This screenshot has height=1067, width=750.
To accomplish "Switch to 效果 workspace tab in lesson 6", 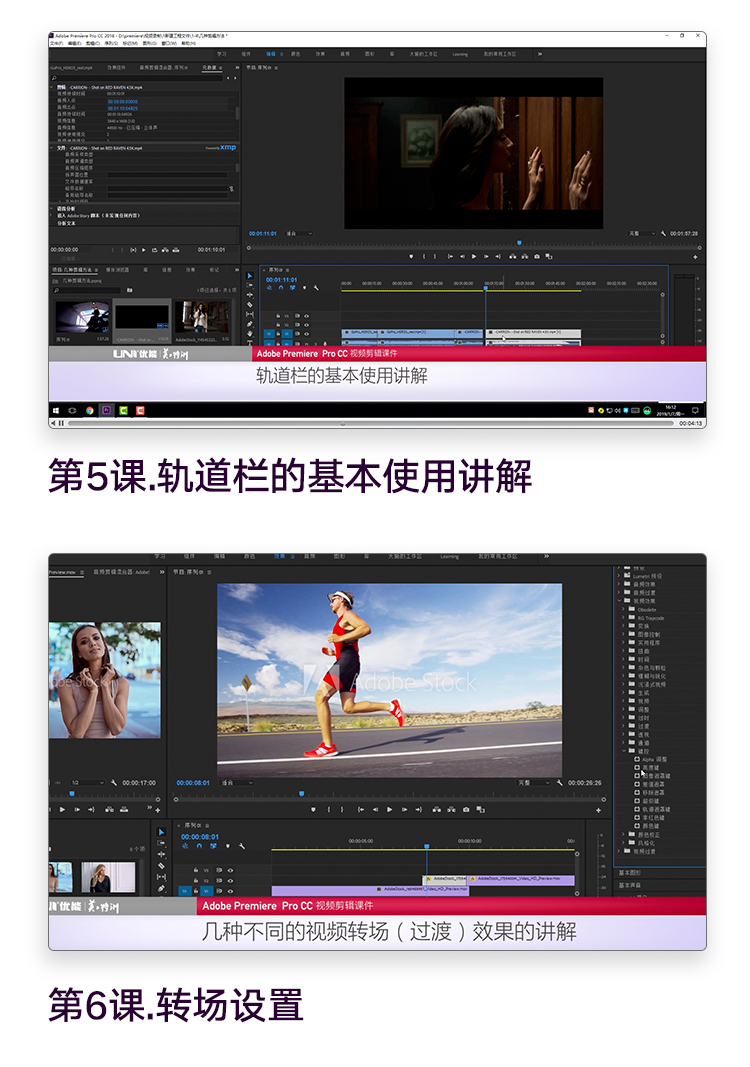I will click(x=279, y=557).
